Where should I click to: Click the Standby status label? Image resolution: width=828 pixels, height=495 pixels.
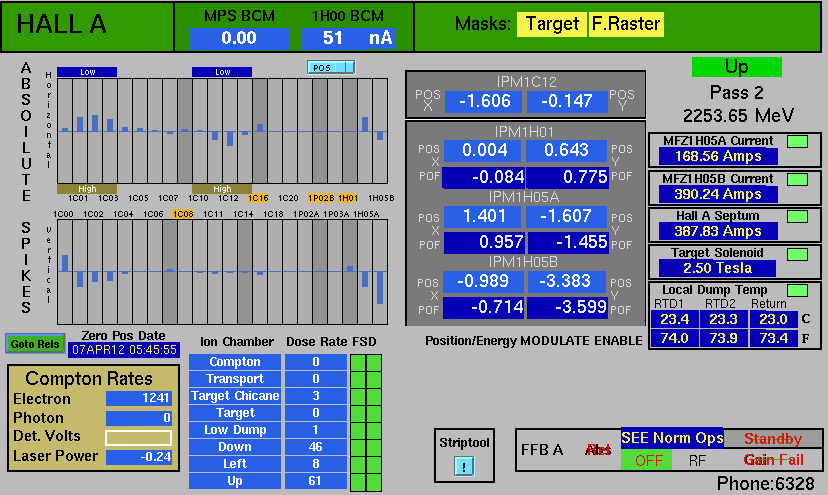click(x=773, y=438)
